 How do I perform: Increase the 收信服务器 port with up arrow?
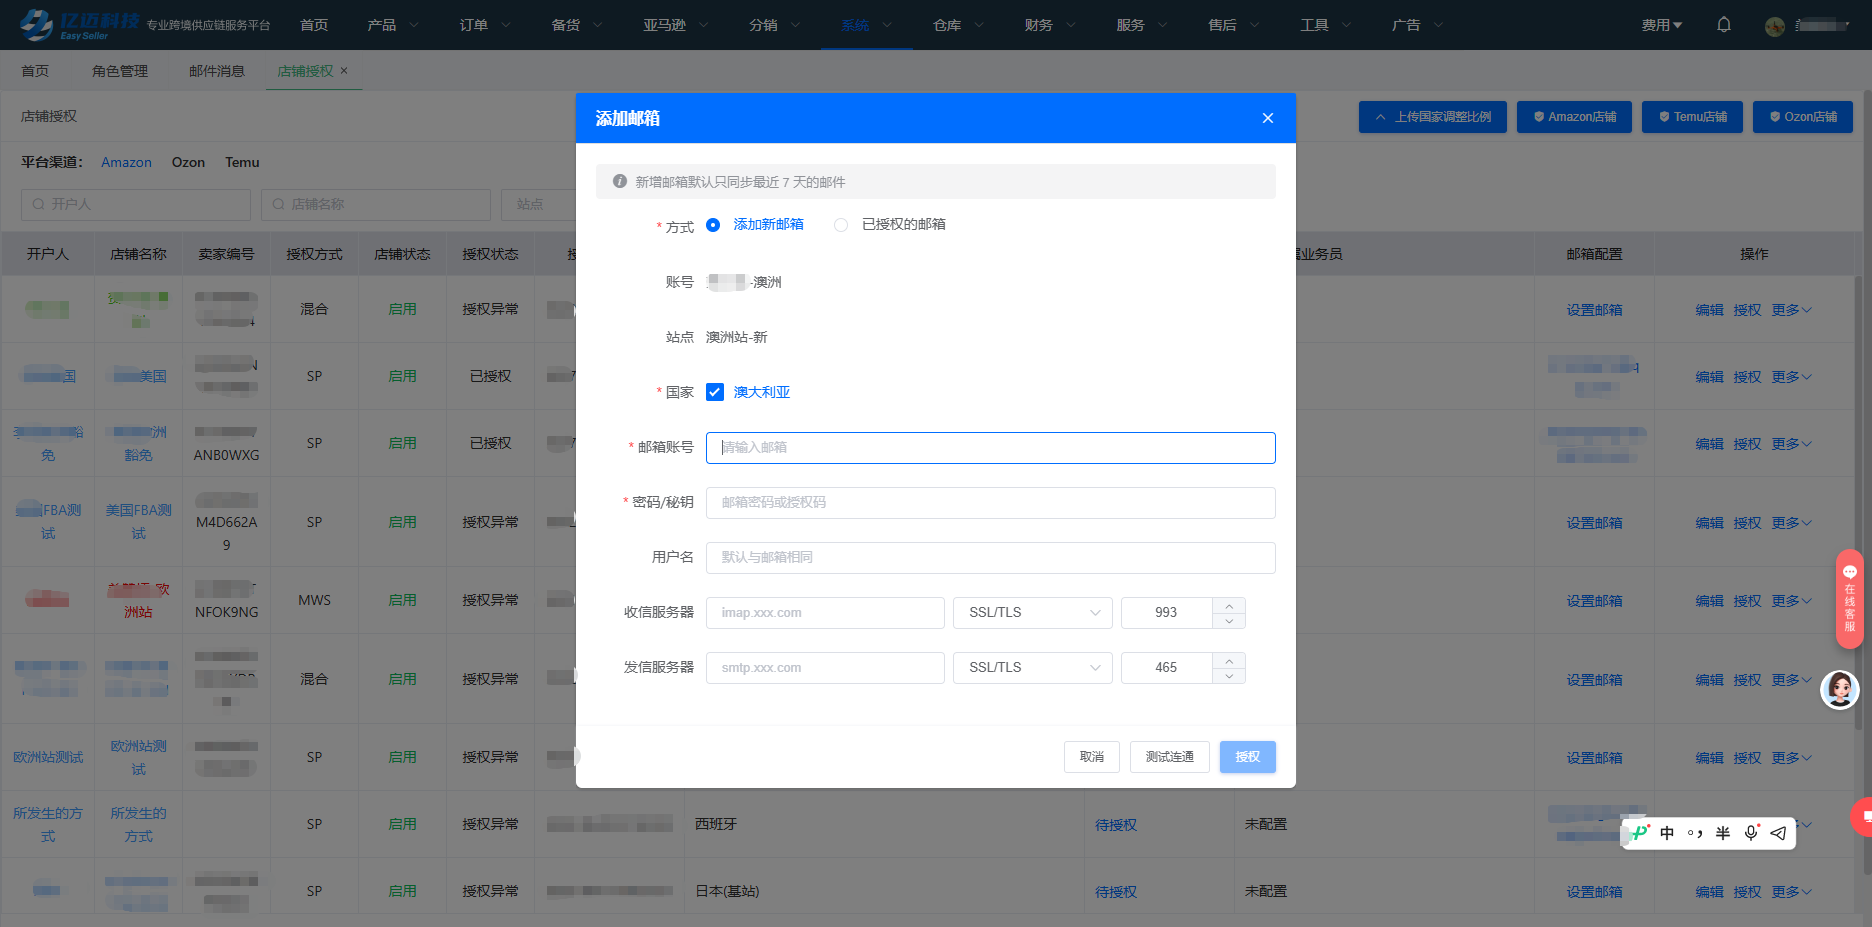[1229, 606]
